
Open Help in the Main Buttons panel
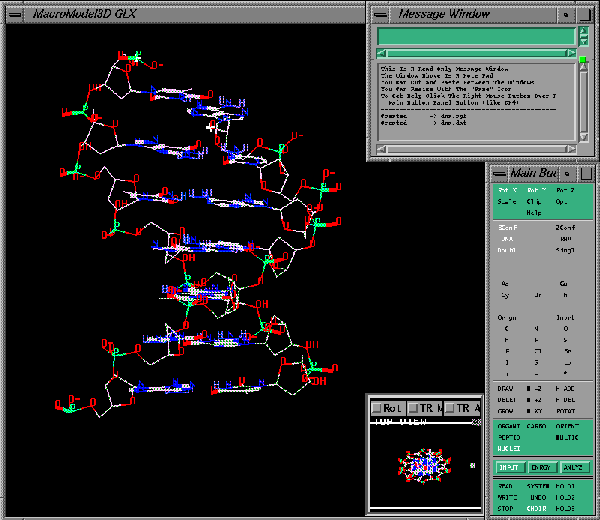click(x=534, y=213)
